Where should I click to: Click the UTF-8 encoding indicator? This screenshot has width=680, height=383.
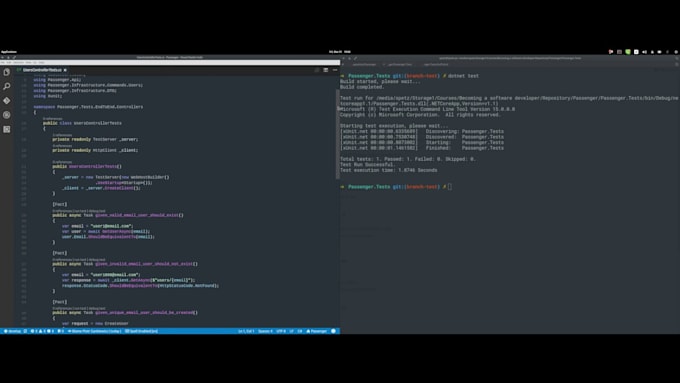pos(281,331)
